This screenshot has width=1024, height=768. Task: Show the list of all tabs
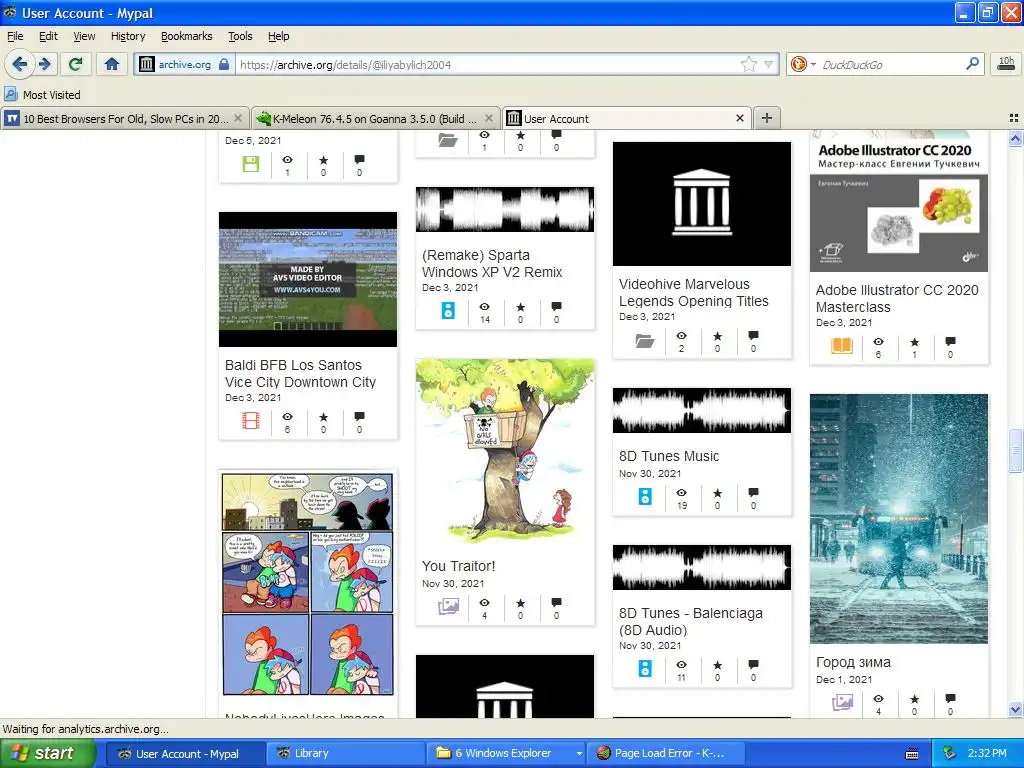(x=1014, y=118)
